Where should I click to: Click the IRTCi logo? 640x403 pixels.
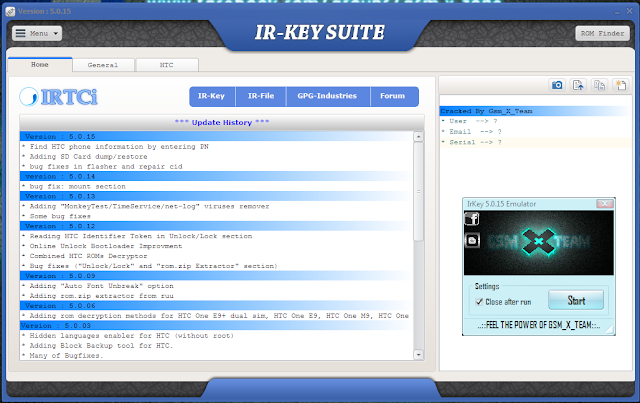click(59, 97)
